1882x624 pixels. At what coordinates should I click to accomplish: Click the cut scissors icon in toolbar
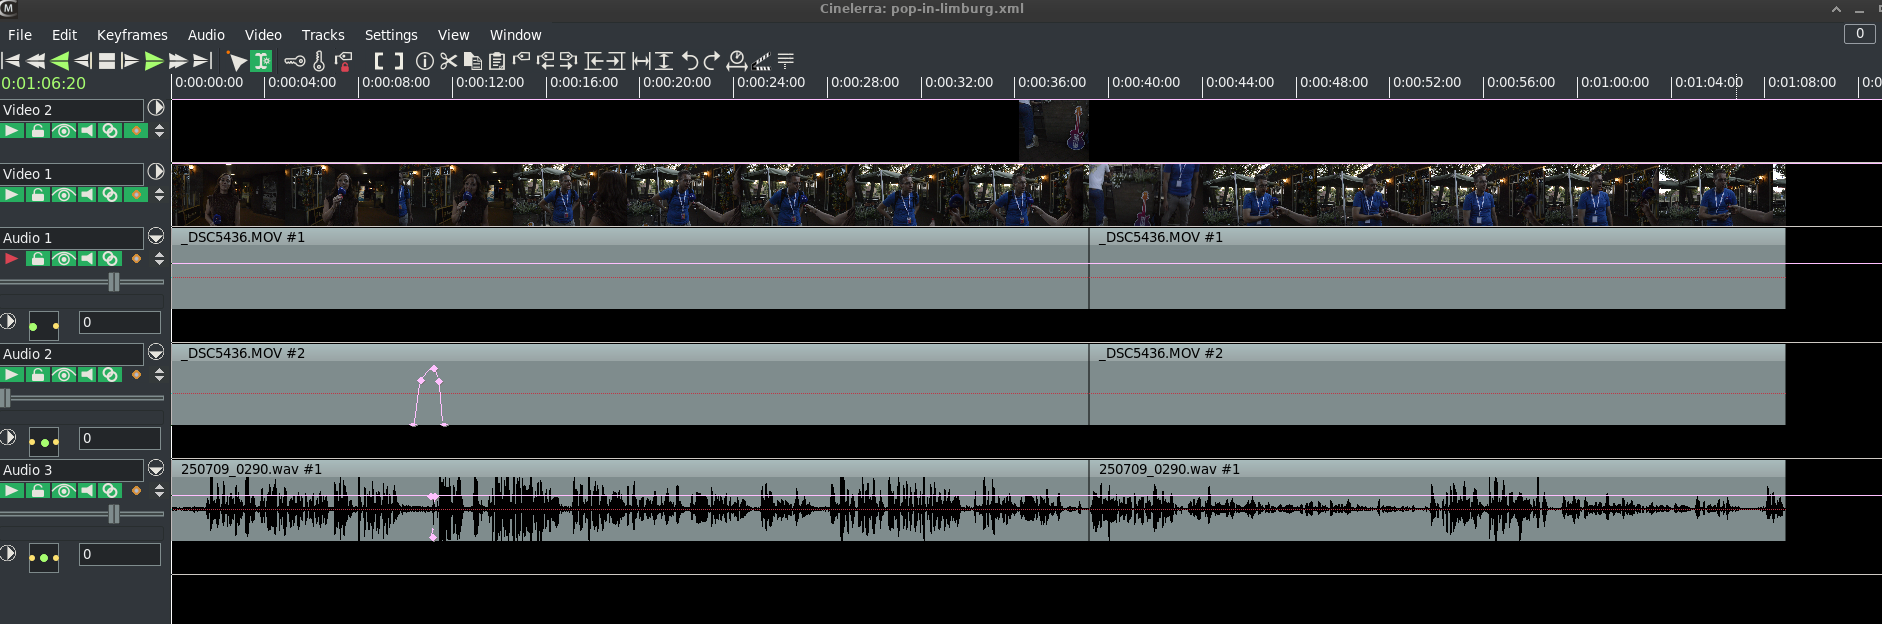(x=448, y=61)
